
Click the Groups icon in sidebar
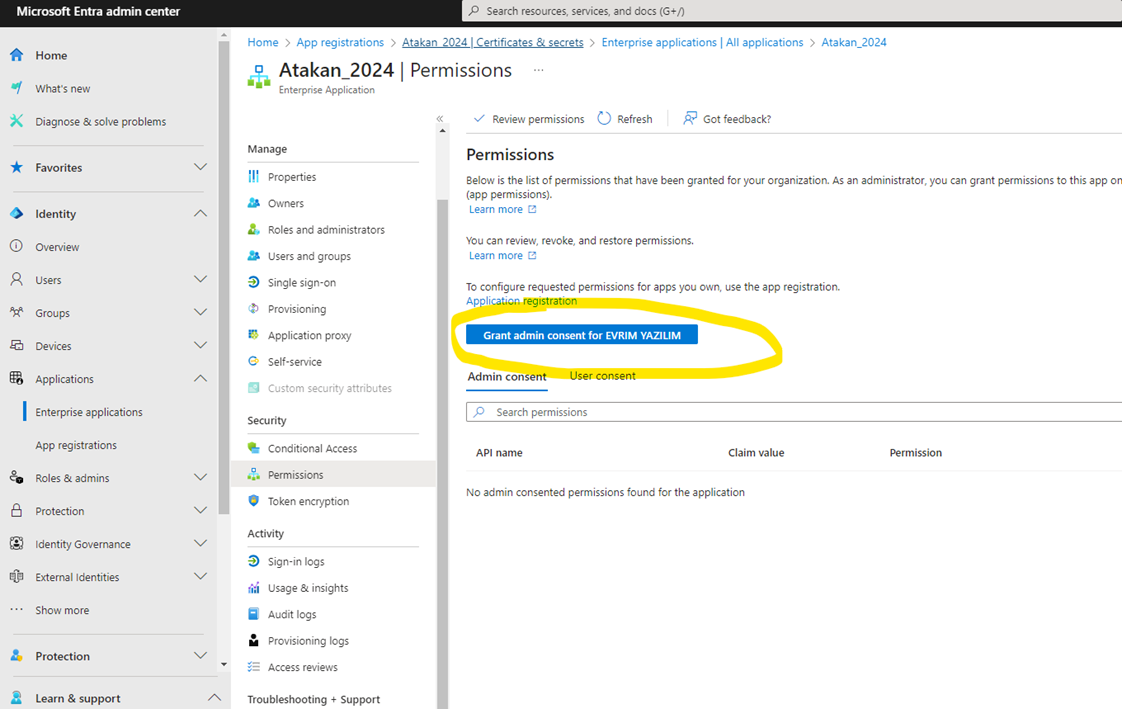tap(16, 313)
